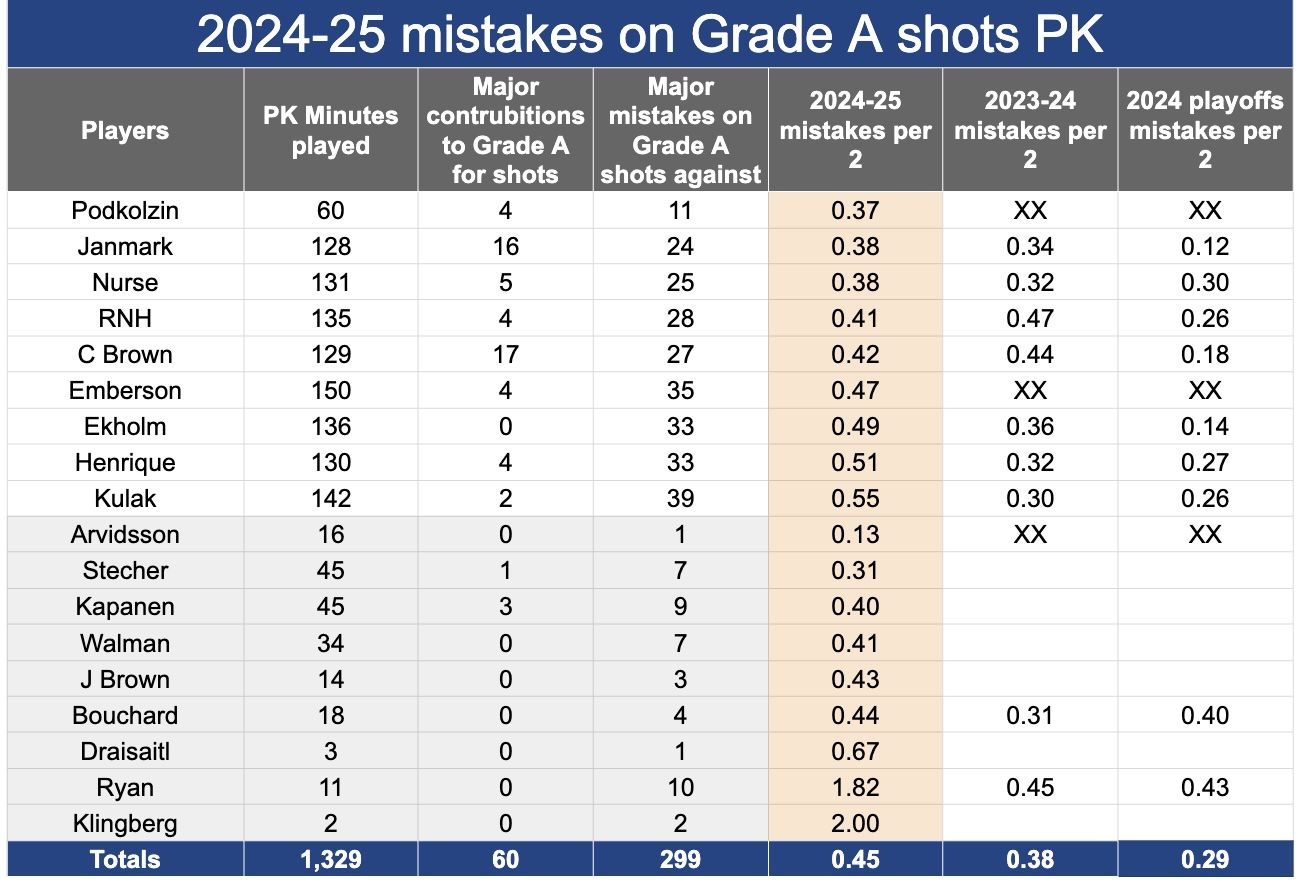Select the '2023-24 mistakes per 2' header

(1030, 130)
